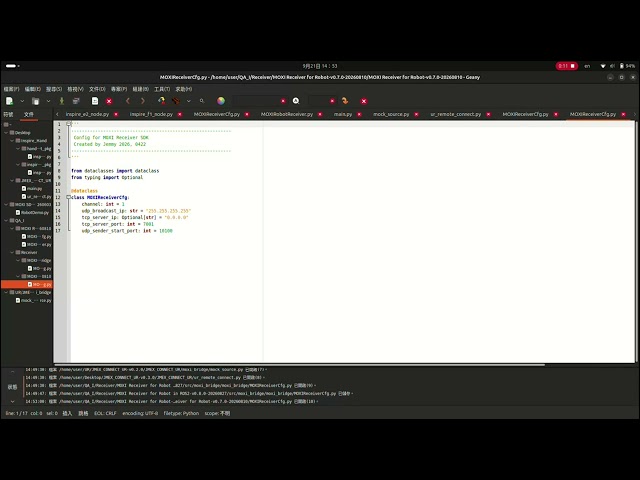The height and width of the screenshot is (480, 640).
Task: Collapse the Inspire_Hand folder node
Action: (12, 140)
